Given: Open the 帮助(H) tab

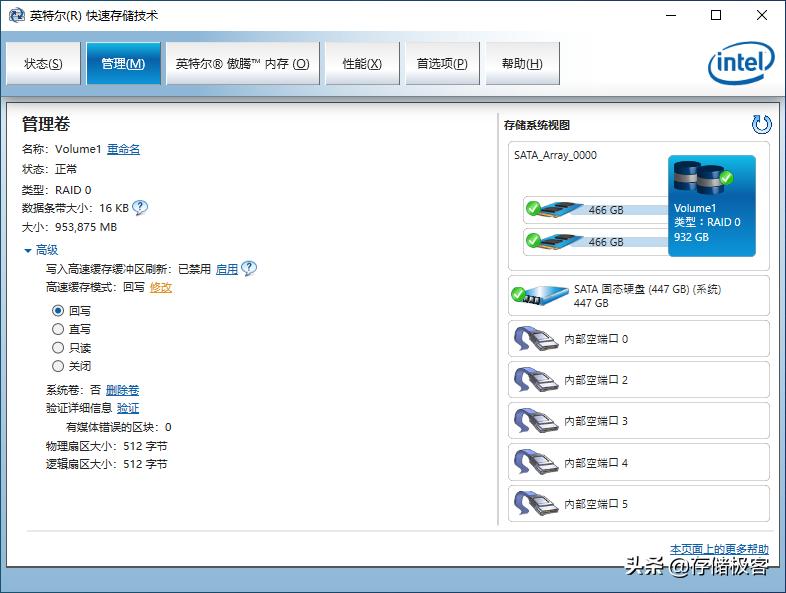Looking at the screenshot, I should click(x=522, y=64).
